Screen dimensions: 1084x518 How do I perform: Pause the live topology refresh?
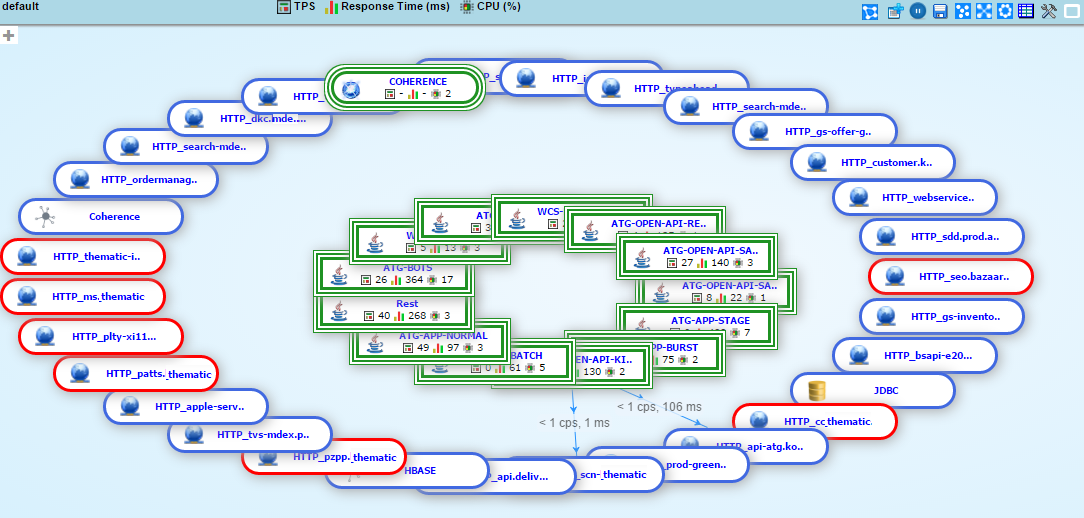tap(917, 12)
